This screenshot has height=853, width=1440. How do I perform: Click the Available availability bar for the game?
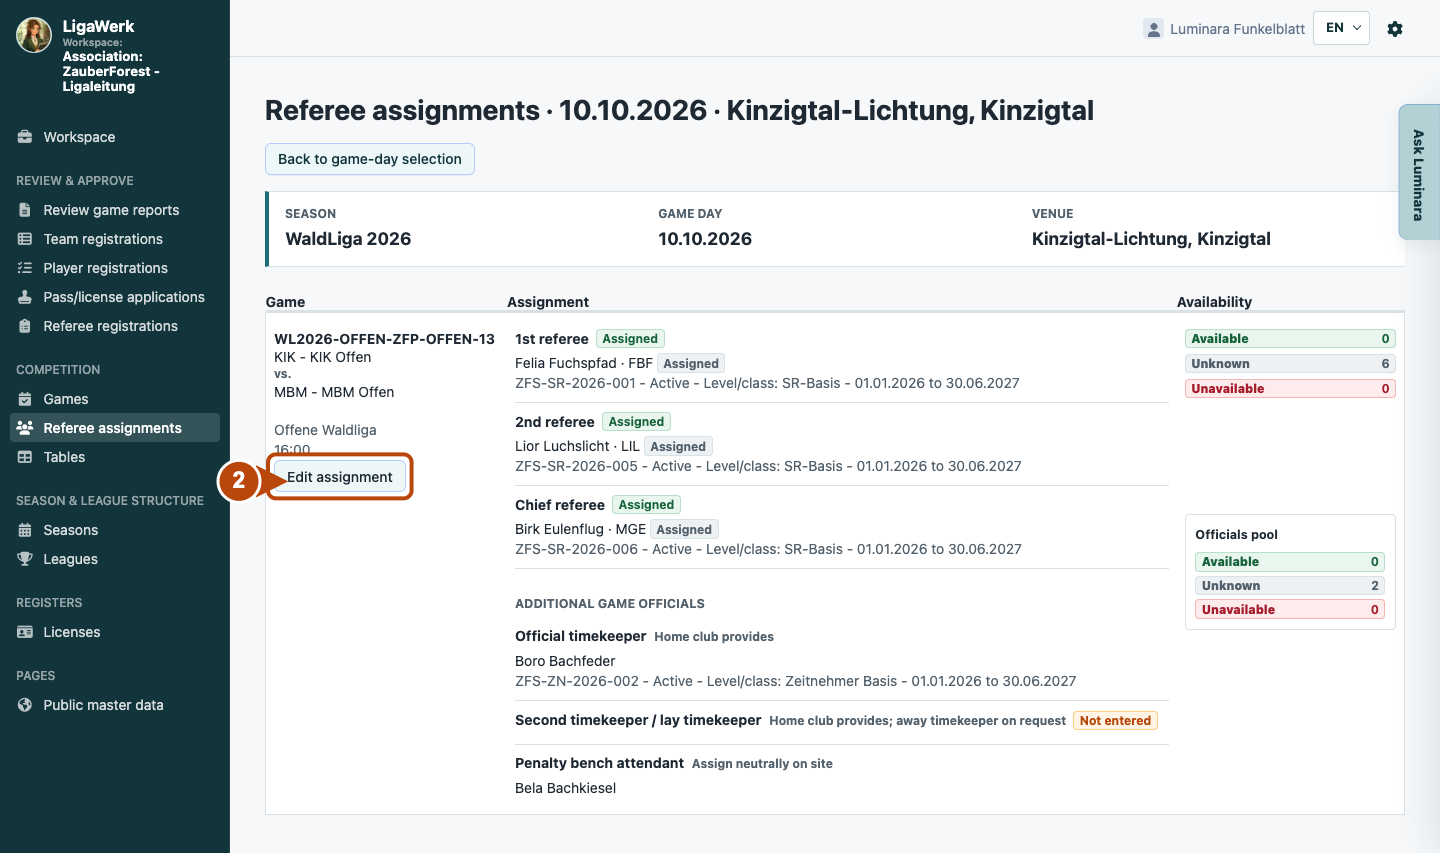coord(1290,339)
